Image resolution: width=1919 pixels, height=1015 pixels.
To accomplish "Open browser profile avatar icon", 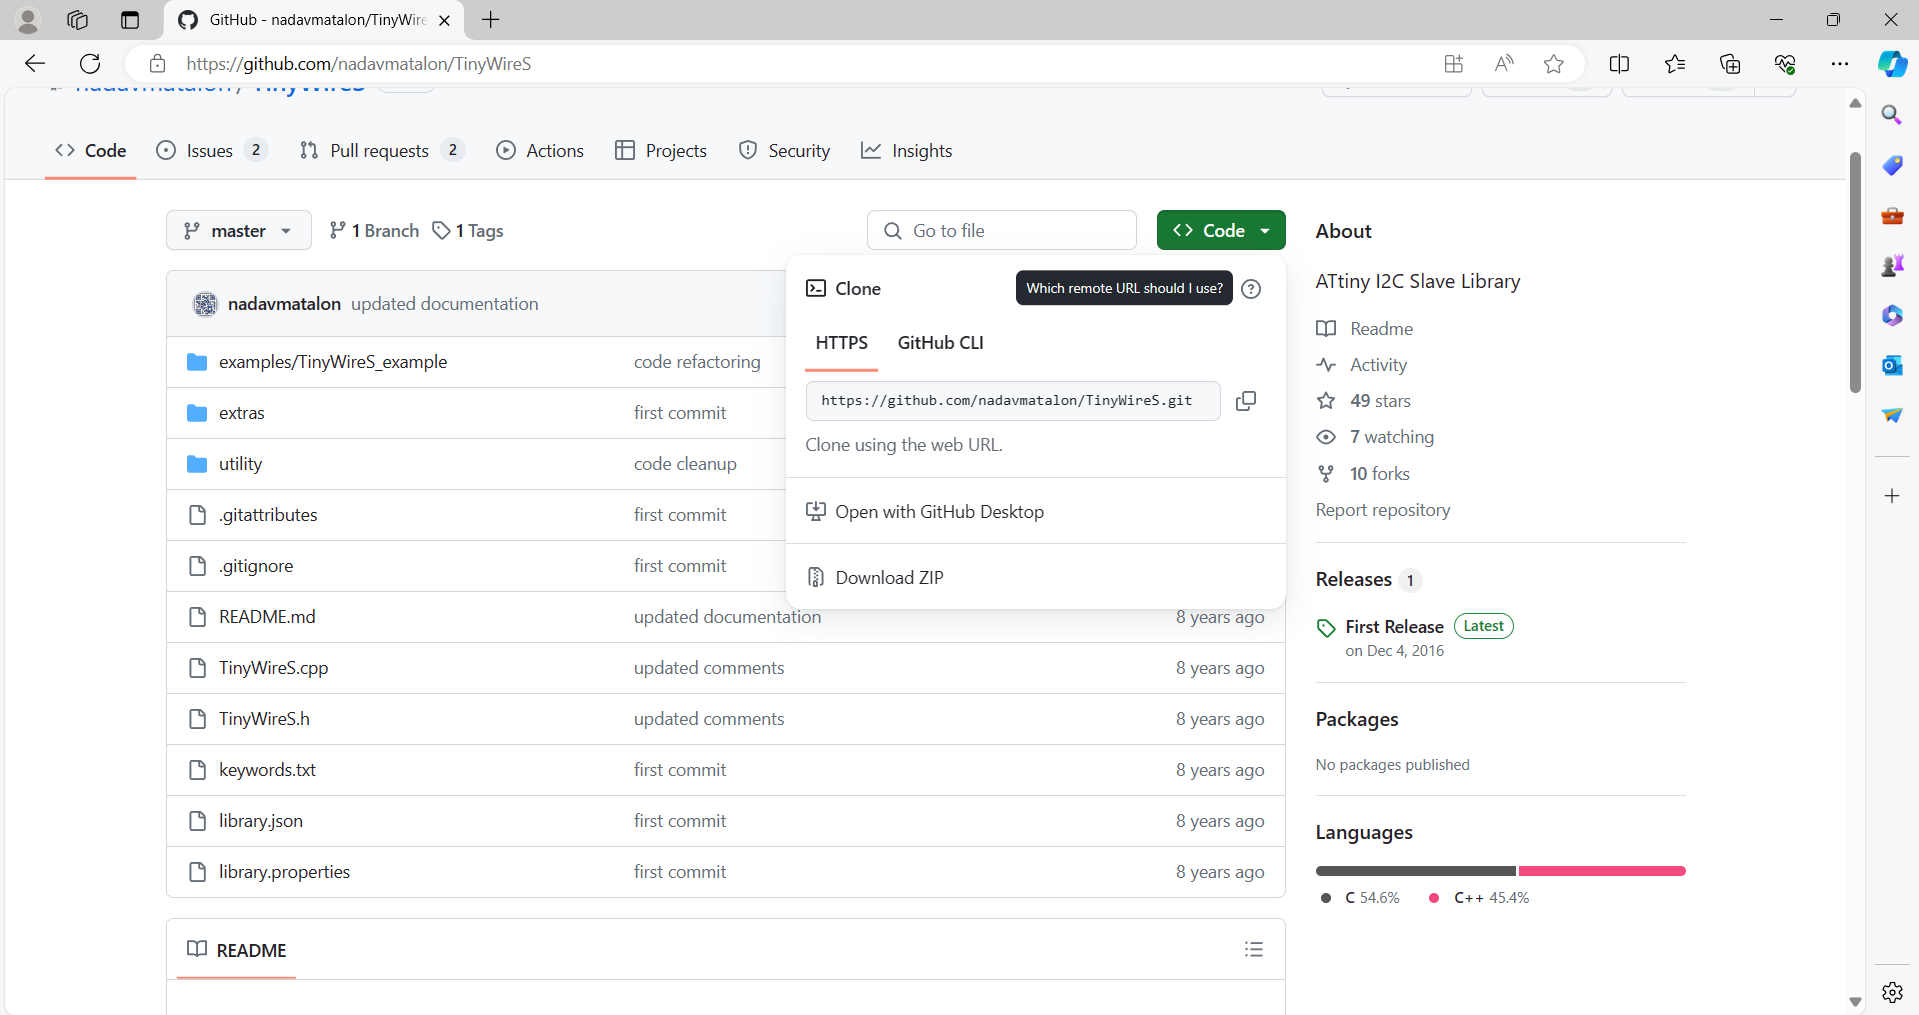I will tap(28, 20).
